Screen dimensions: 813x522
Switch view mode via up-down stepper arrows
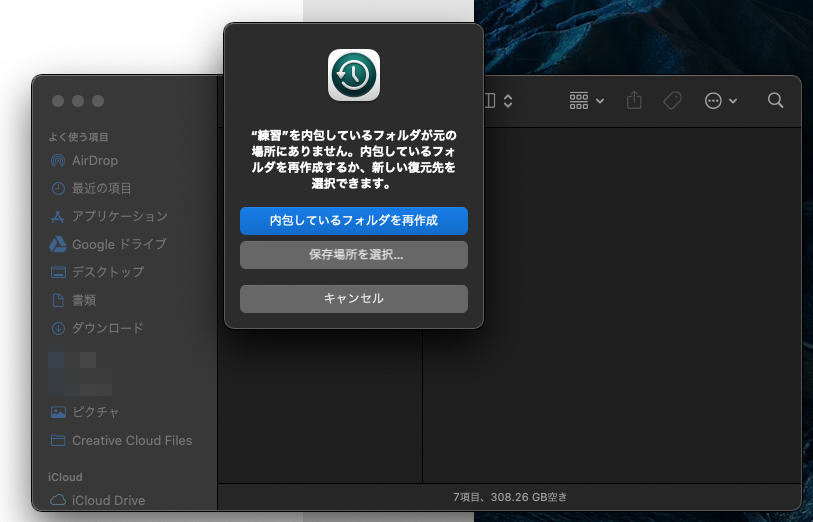pos(508,101)
